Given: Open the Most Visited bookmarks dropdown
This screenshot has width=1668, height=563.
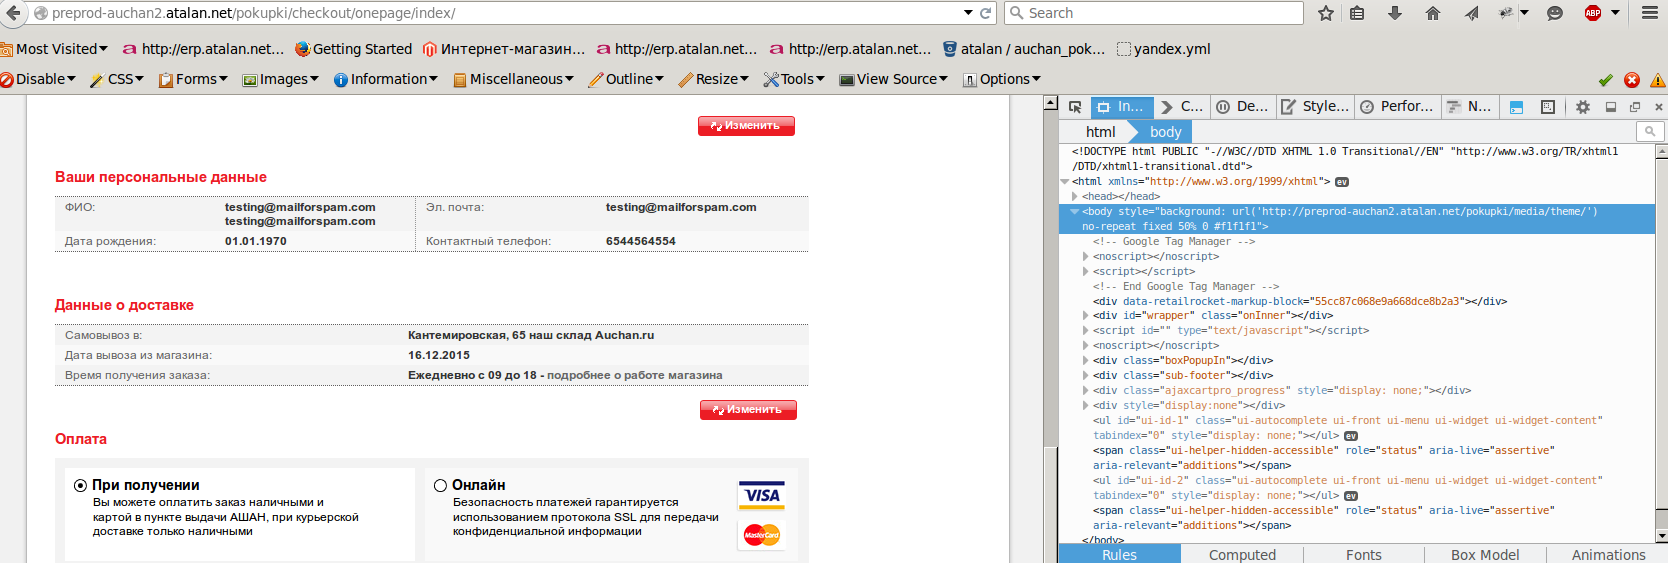Looking at the screenshot, I should tap(54, 48).
